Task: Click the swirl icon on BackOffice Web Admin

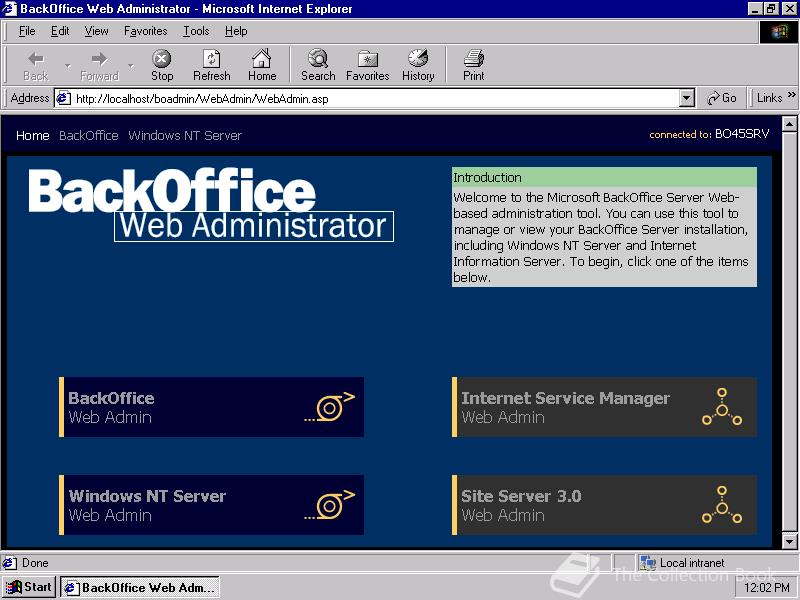Action: click(330, 407)
